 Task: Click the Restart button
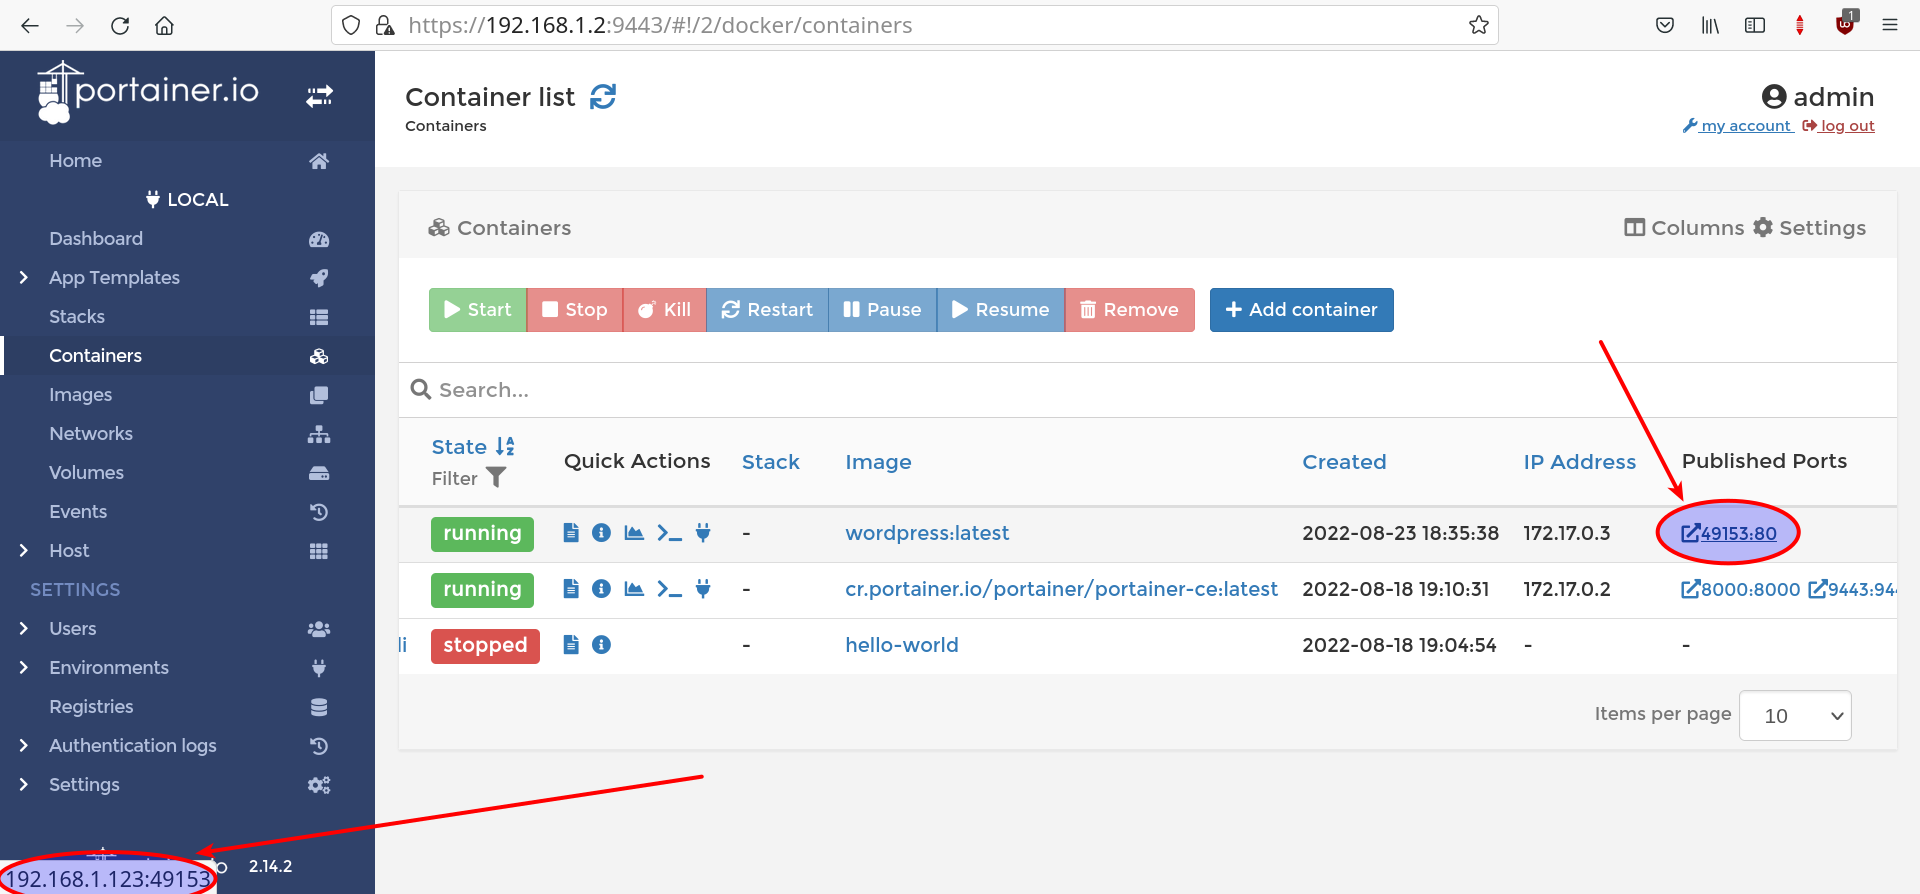(x=767, y=310)
